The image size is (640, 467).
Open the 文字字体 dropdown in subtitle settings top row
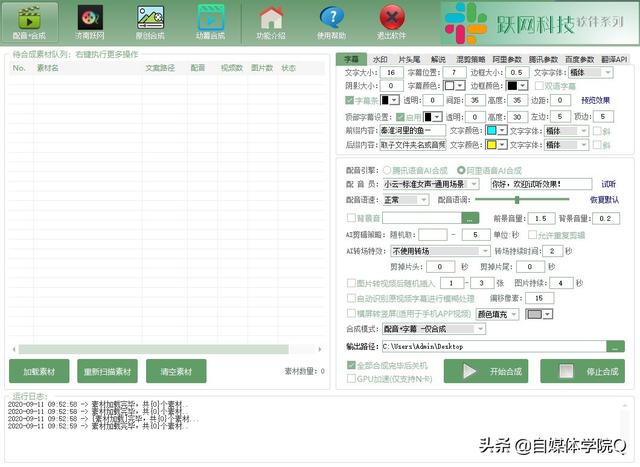pyautogui.click(x=591, y=73)
